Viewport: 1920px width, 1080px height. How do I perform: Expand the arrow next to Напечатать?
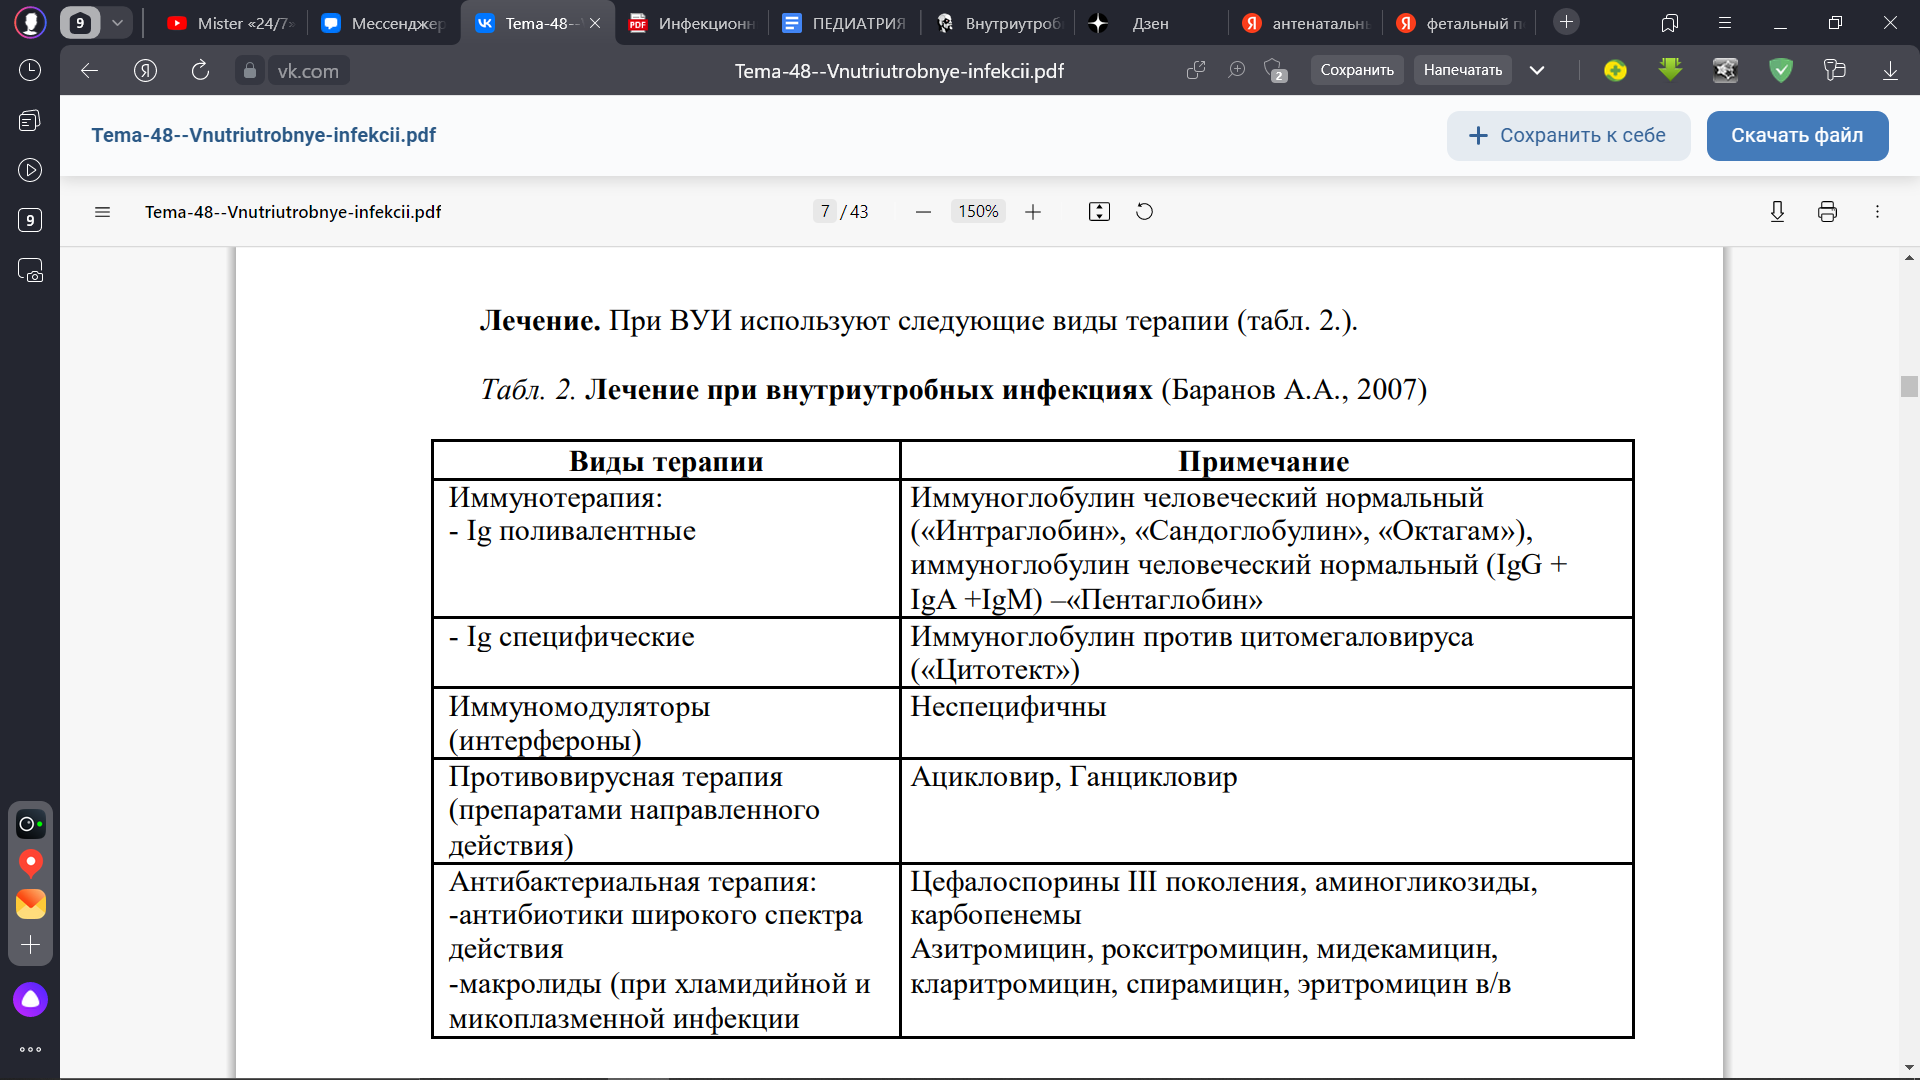1537,70
